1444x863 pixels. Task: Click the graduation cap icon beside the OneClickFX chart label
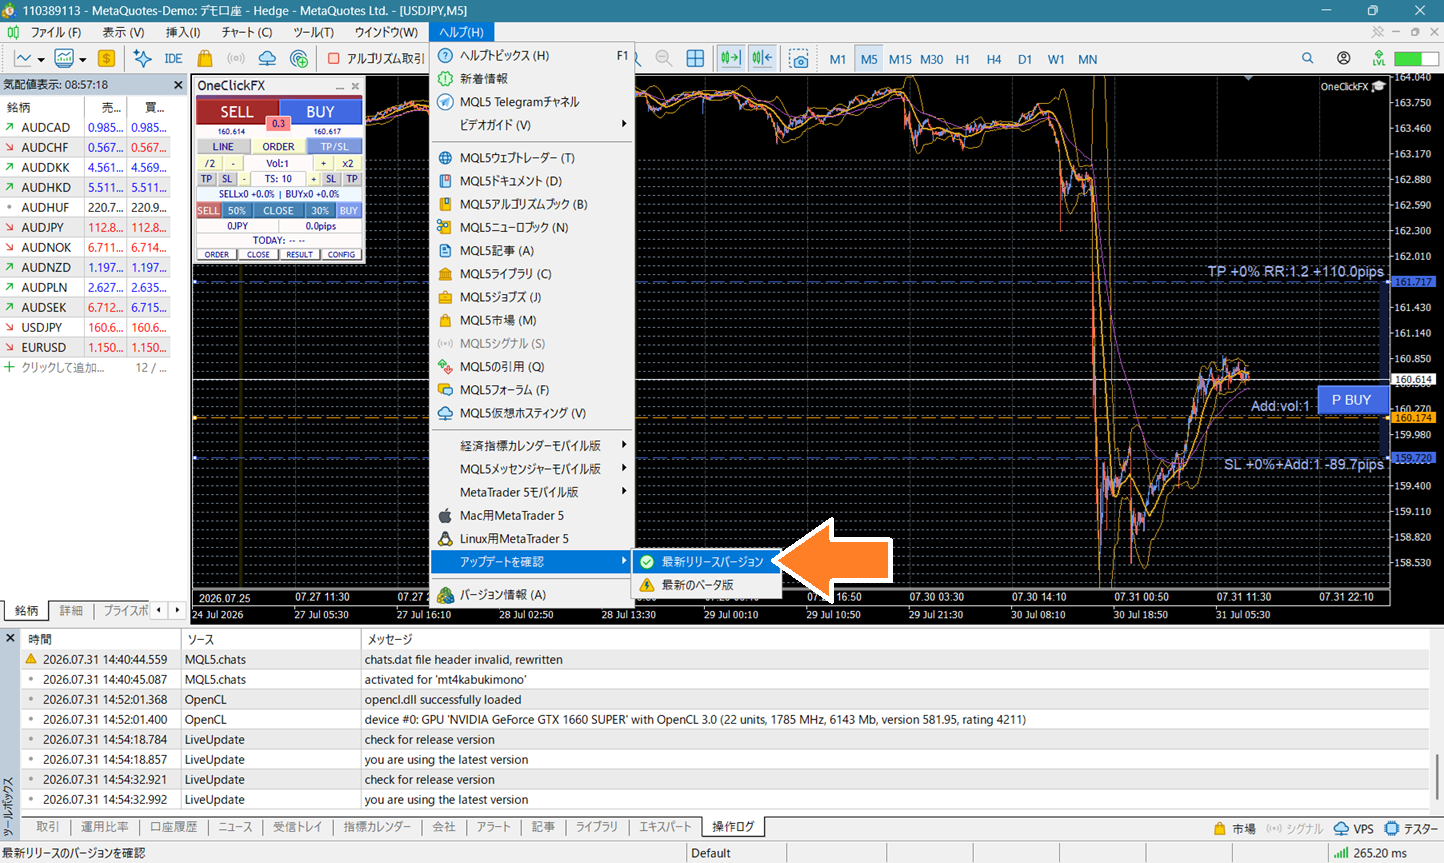tap(1379, 86)
